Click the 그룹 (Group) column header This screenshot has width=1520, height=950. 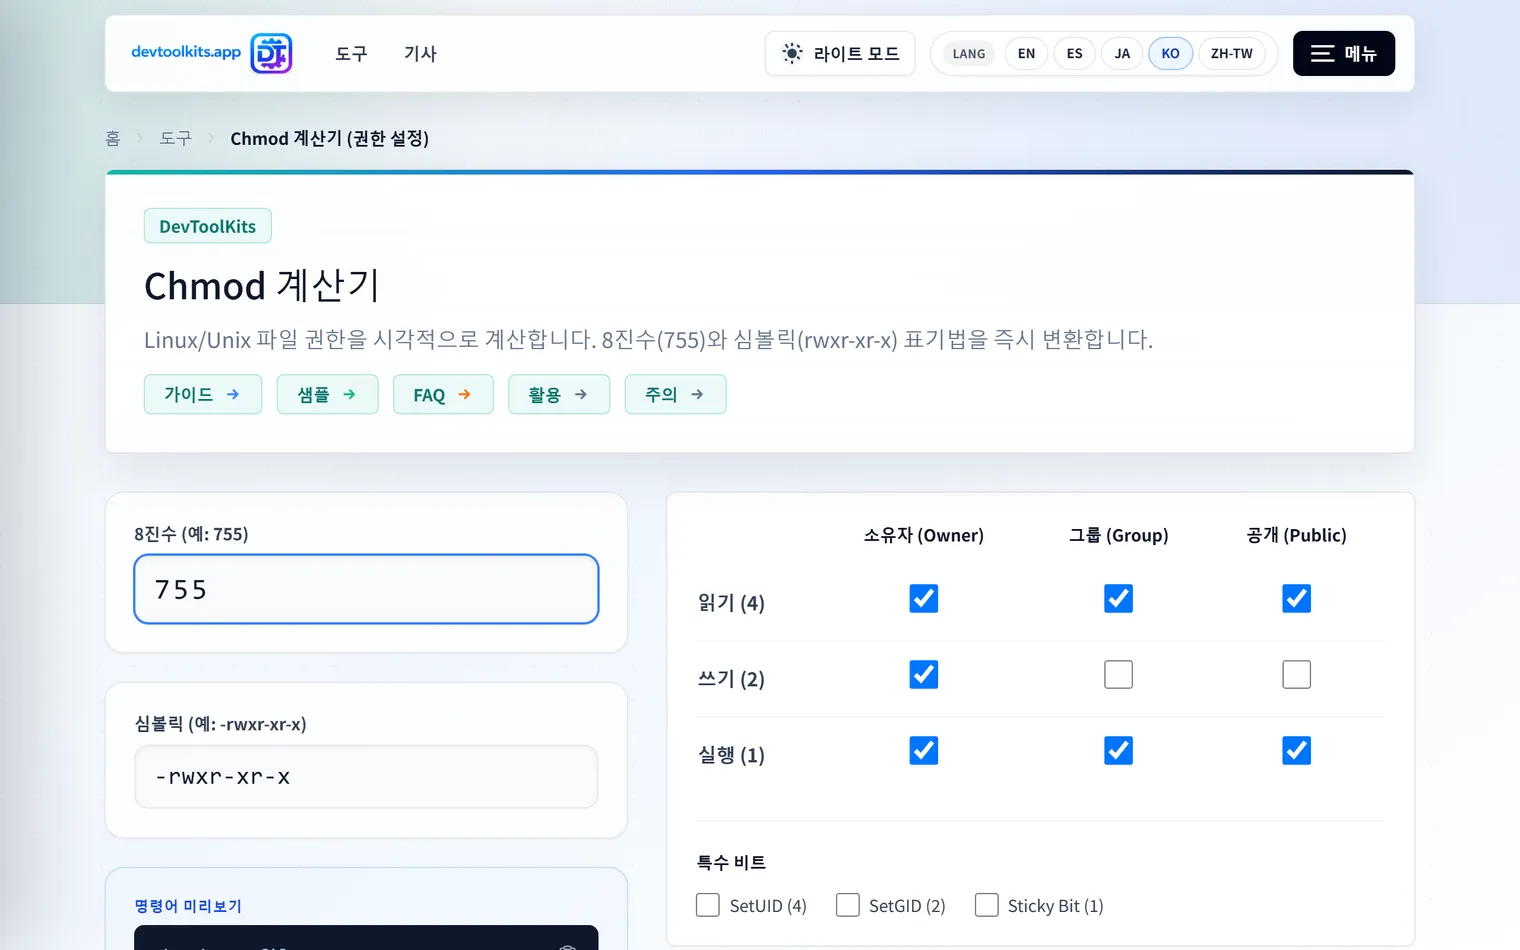coord(1118,535)
